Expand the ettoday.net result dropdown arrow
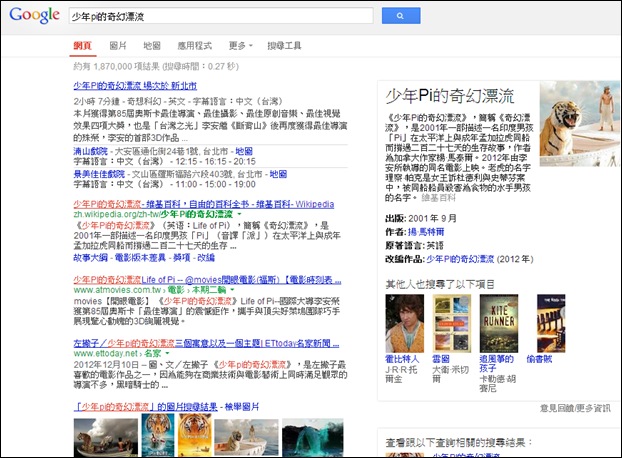622x458 pixels. pos(167,353)
